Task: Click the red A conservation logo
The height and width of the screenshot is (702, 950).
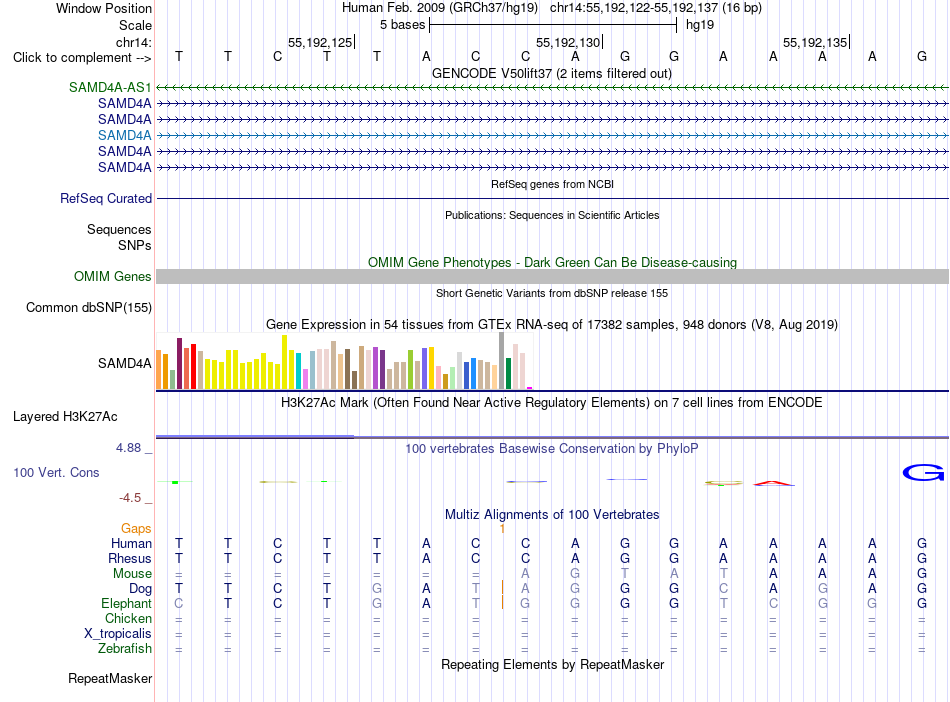Action: [773, 483]
